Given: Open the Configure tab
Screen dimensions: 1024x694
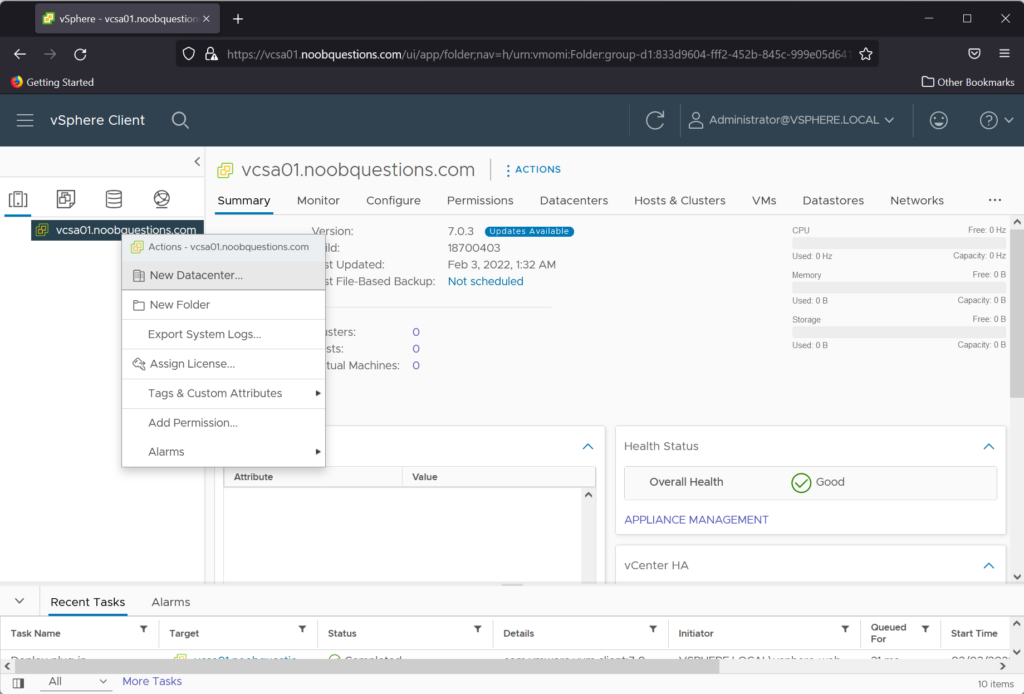Looking at the screenshot, I should (x=393, y=201).
